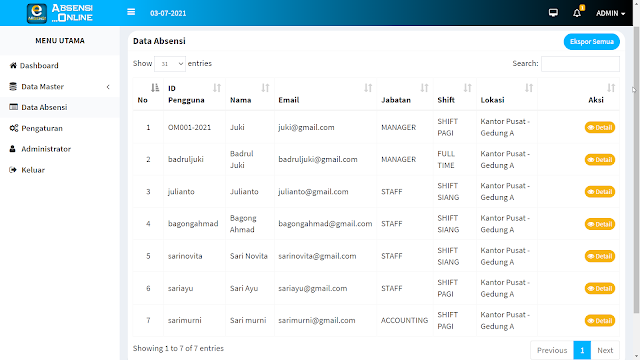
Task: Click the ACCOUNTING jabatan cell
Action: coord(404,320)
